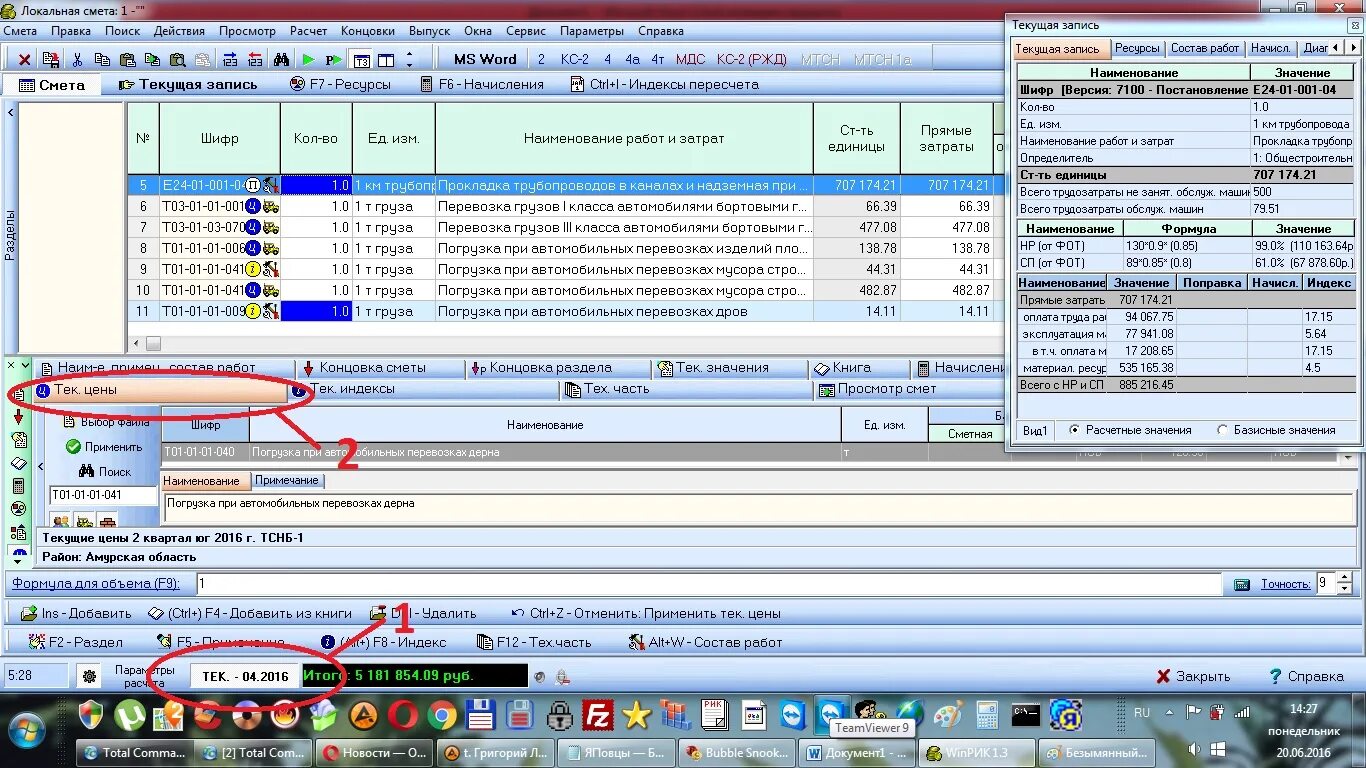Collapse the Разделы side panel arrow

tap(11, 112)
